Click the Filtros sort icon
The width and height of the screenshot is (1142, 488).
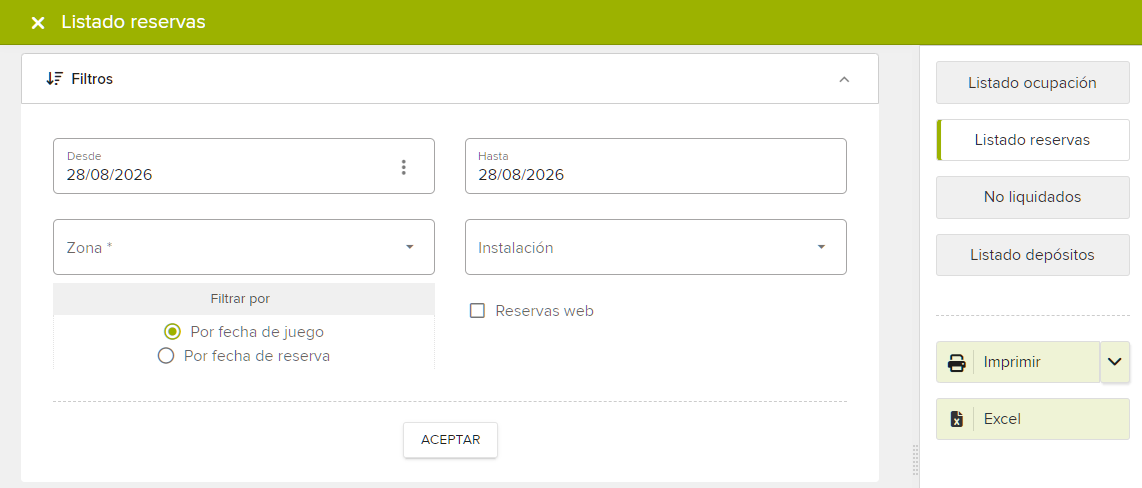click(x=55, y=79)
